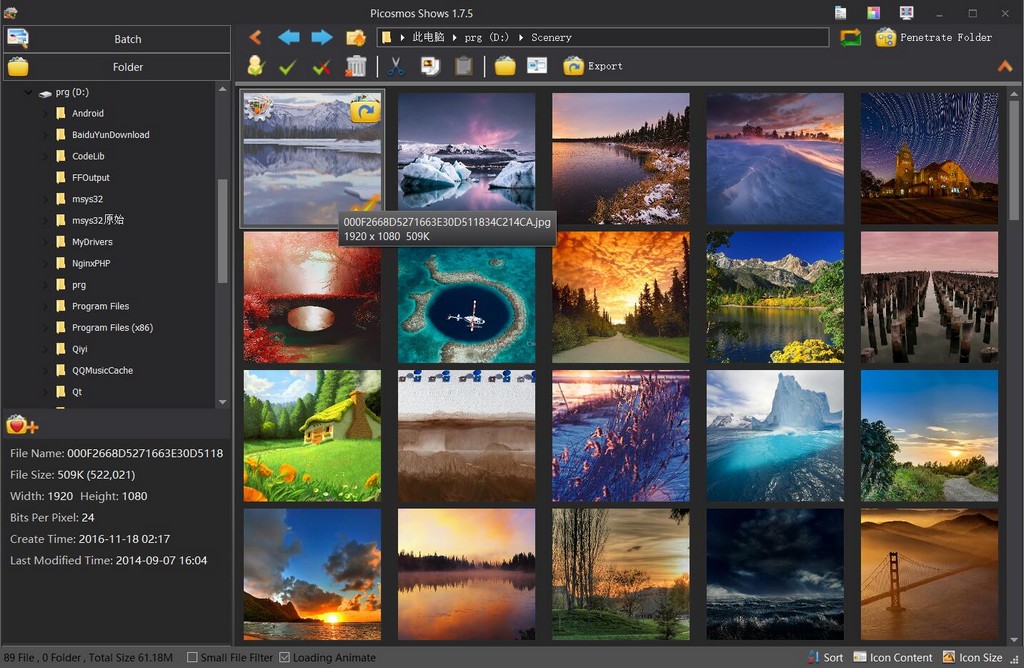Expand the Android folder in tree
Image resolution: width=1024 pixels, height=668 pixels.
pyautogui.click(x=45, y=113)
